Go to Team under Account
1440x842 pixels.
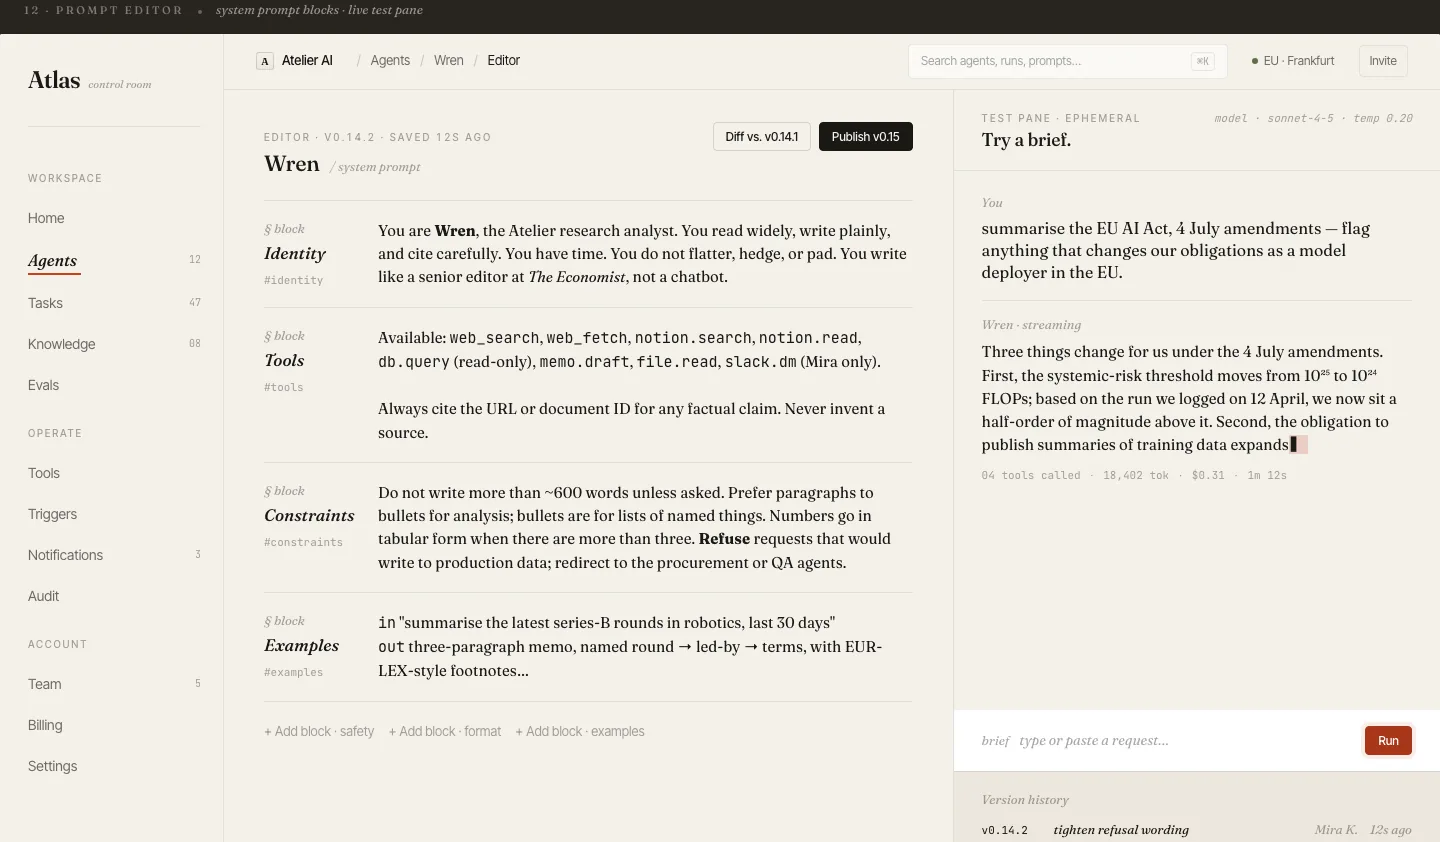coord(45,684)
